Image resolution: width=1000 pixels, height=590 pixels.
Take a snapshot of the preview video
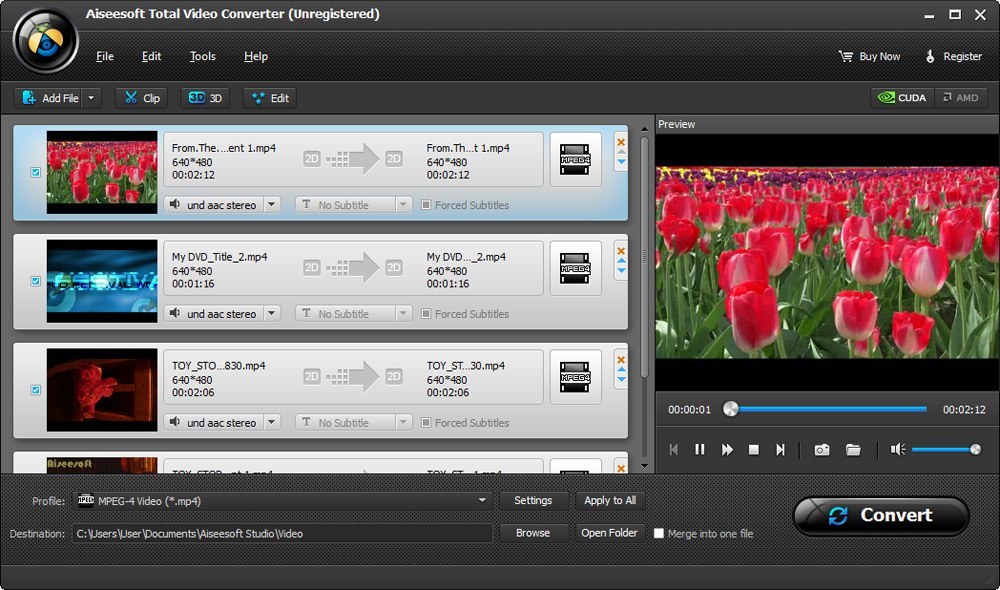tap(821, 449)
